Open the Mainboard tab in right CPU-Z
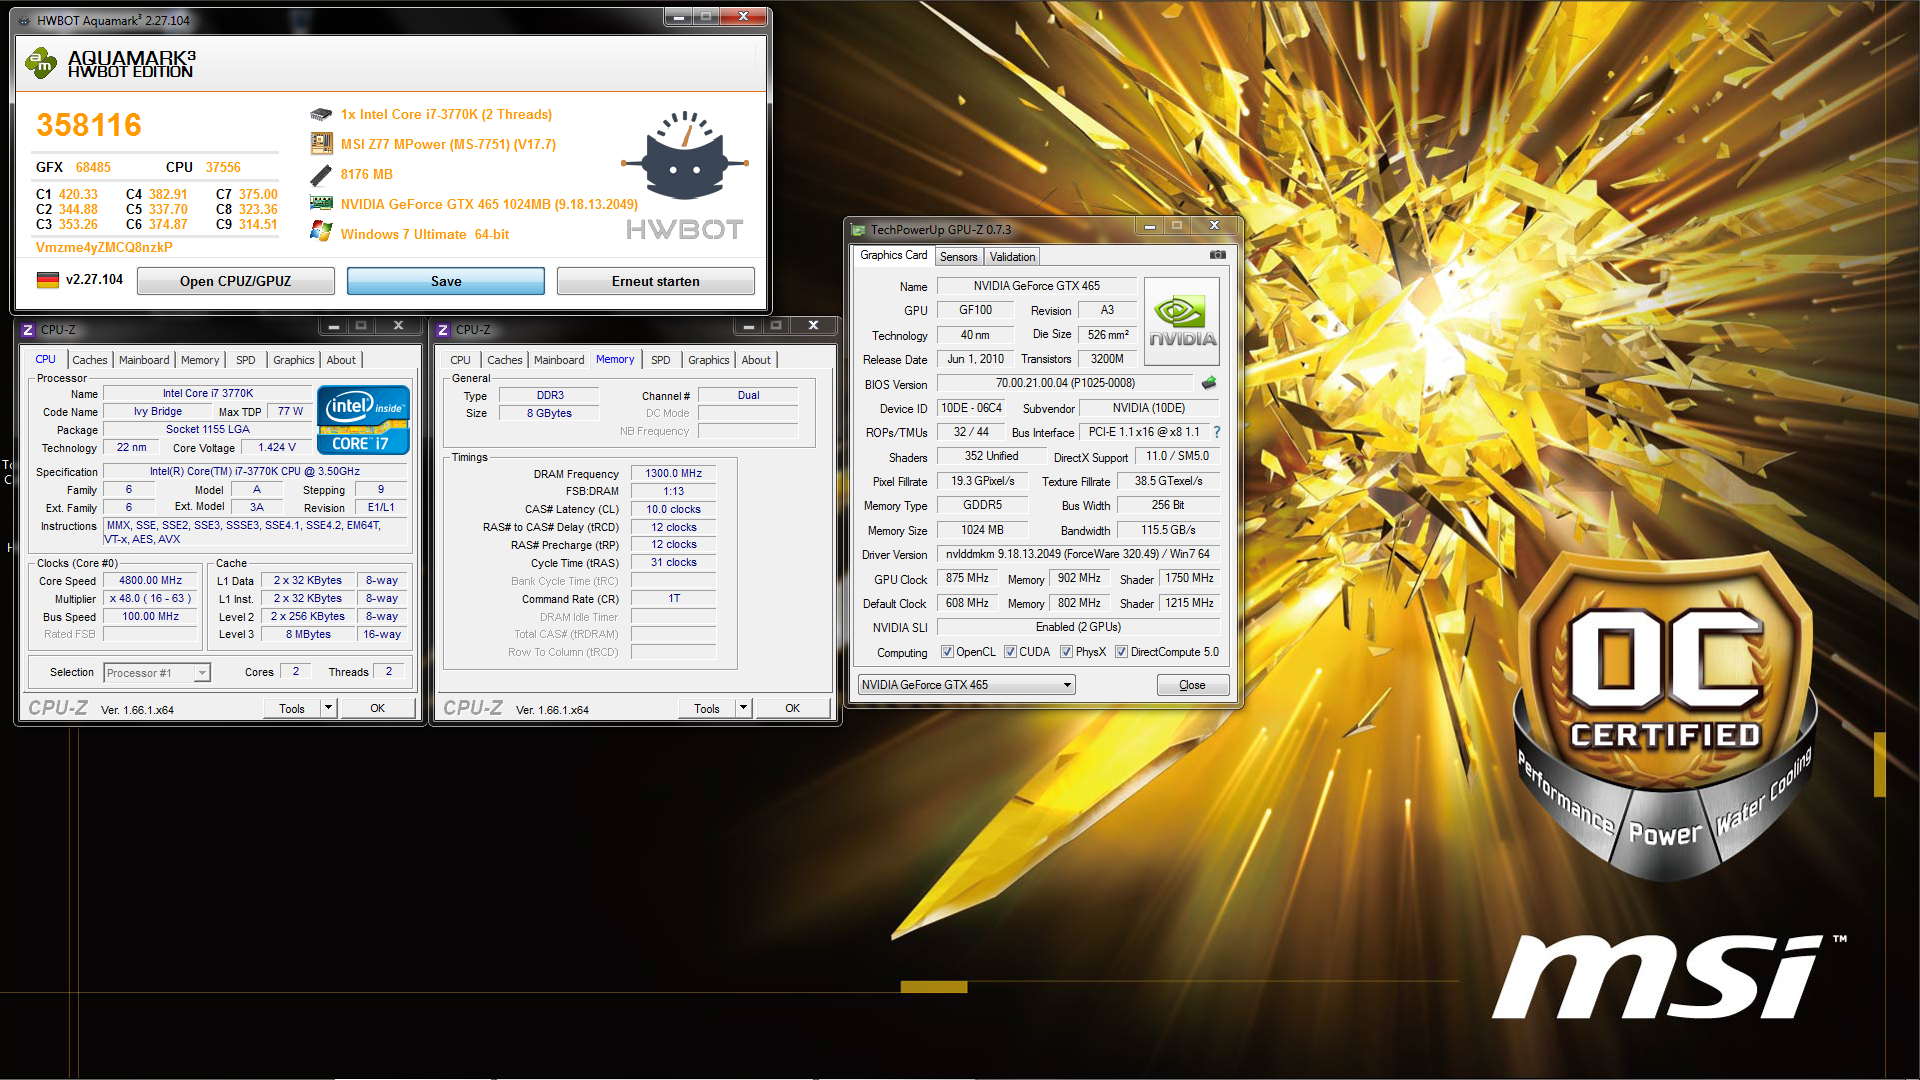 tap(559, 360)
